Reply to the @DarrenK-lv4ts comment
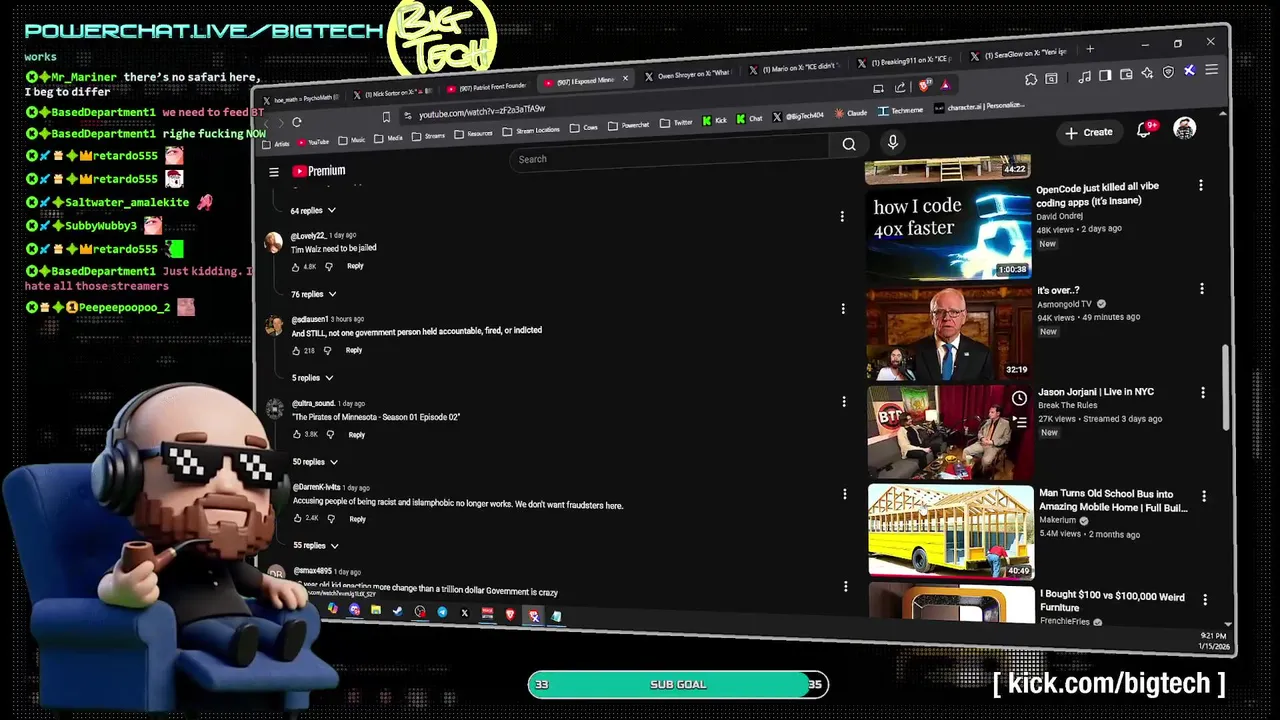Viewport: 1280px width, 720px height. (x=357, y=519)
